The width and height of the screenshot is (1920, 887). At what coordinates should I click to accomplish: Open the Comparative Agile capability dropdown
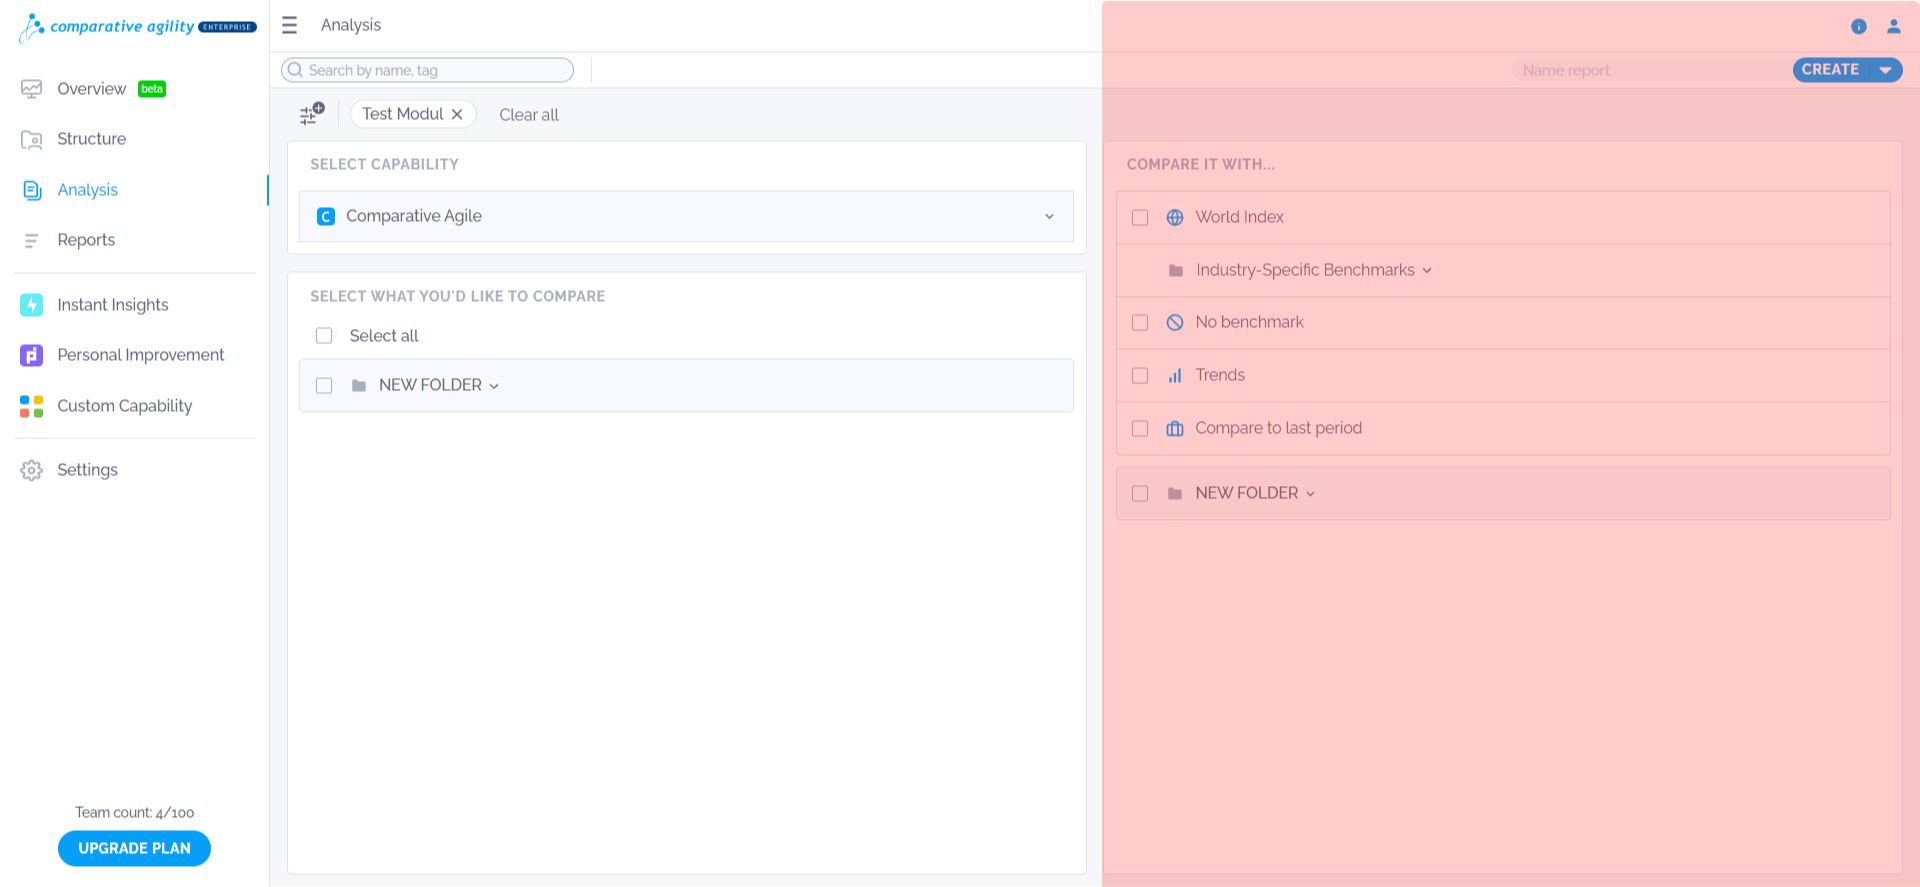click(686, 216)
